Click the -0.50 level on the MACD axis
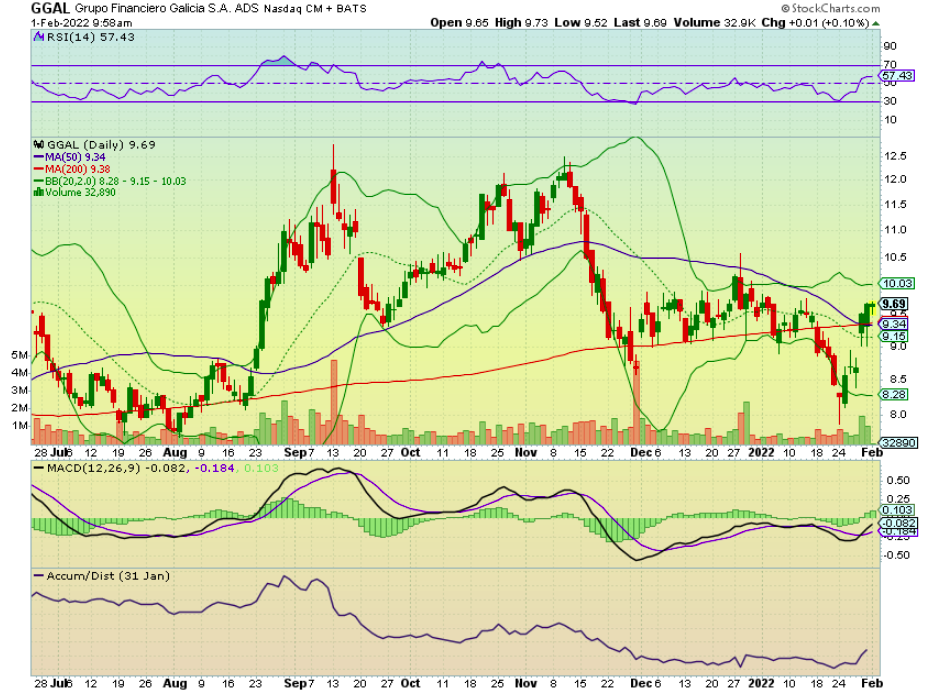This screenshot has height=696, width=927. tap(896, 555)
